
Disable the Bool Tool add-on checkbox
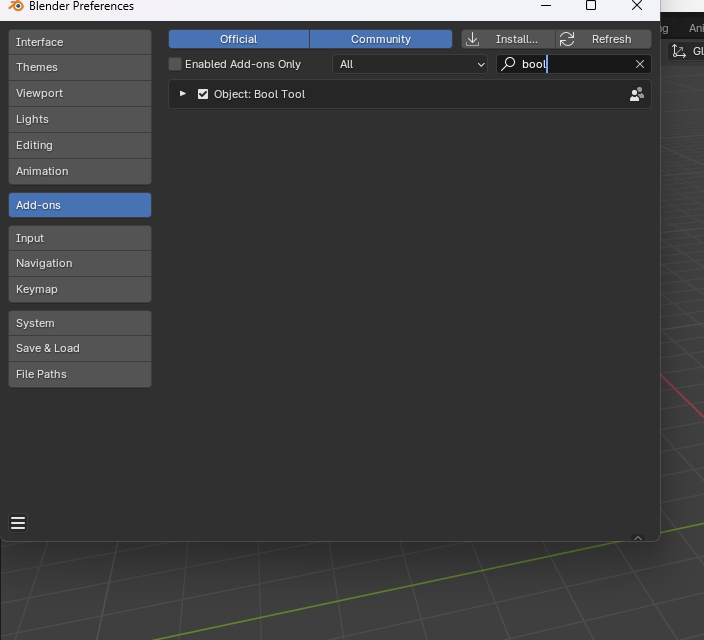(x=203, y=94)
